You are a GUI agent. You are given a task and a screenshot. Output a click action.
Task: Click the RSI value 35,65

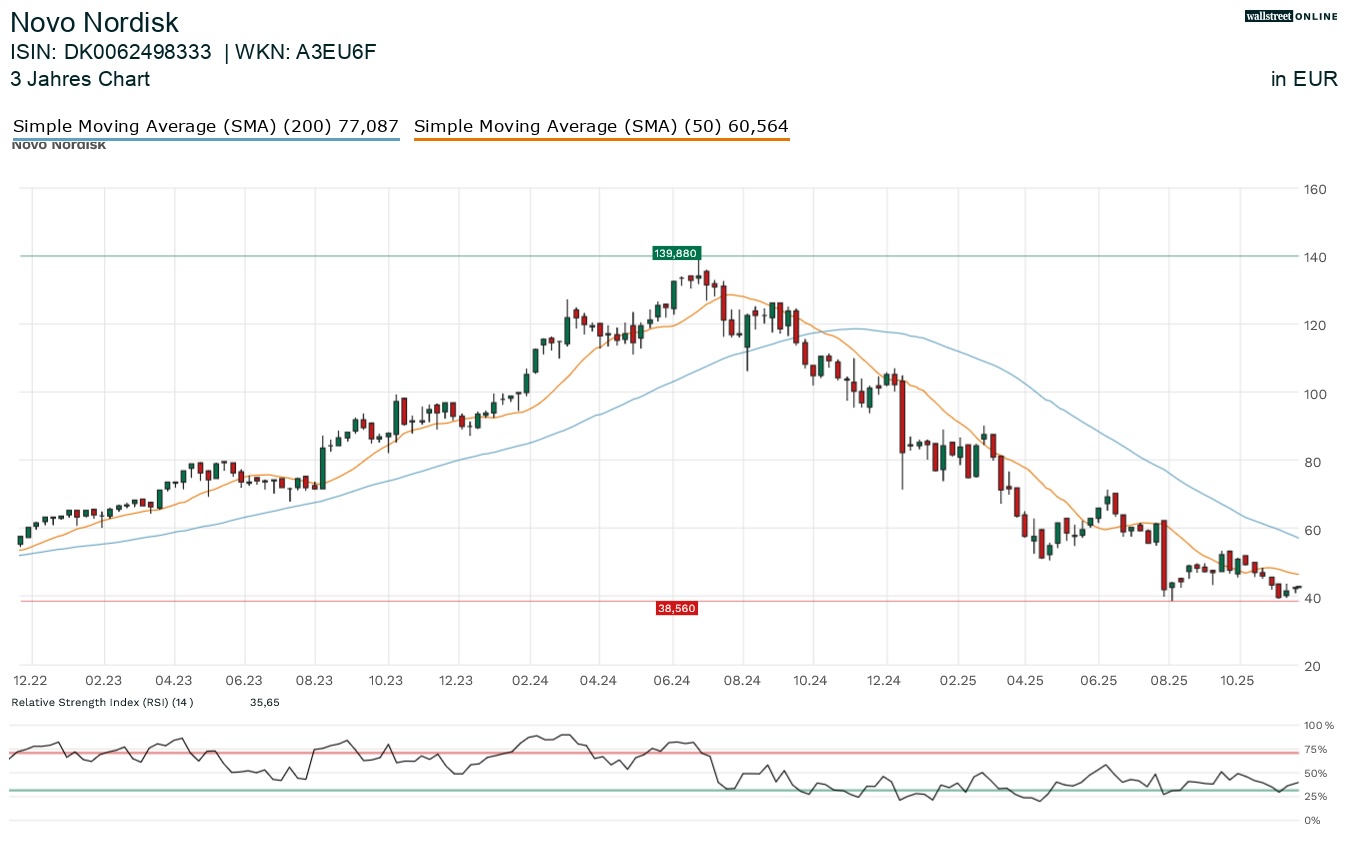264,703
